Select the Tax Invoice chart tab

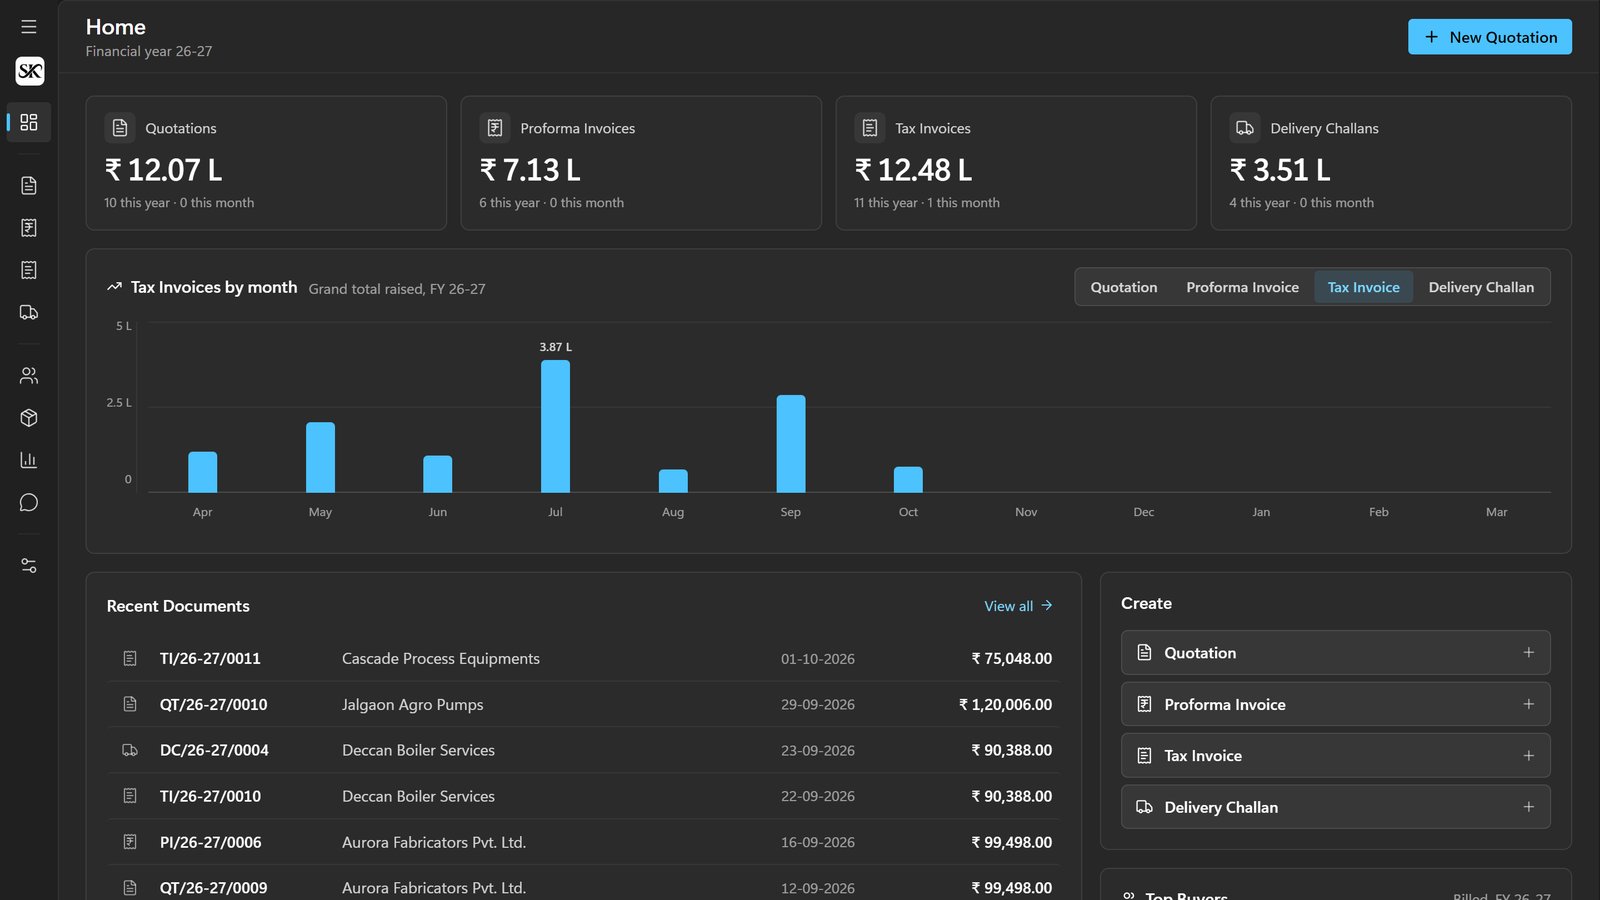pos(1363,287)
